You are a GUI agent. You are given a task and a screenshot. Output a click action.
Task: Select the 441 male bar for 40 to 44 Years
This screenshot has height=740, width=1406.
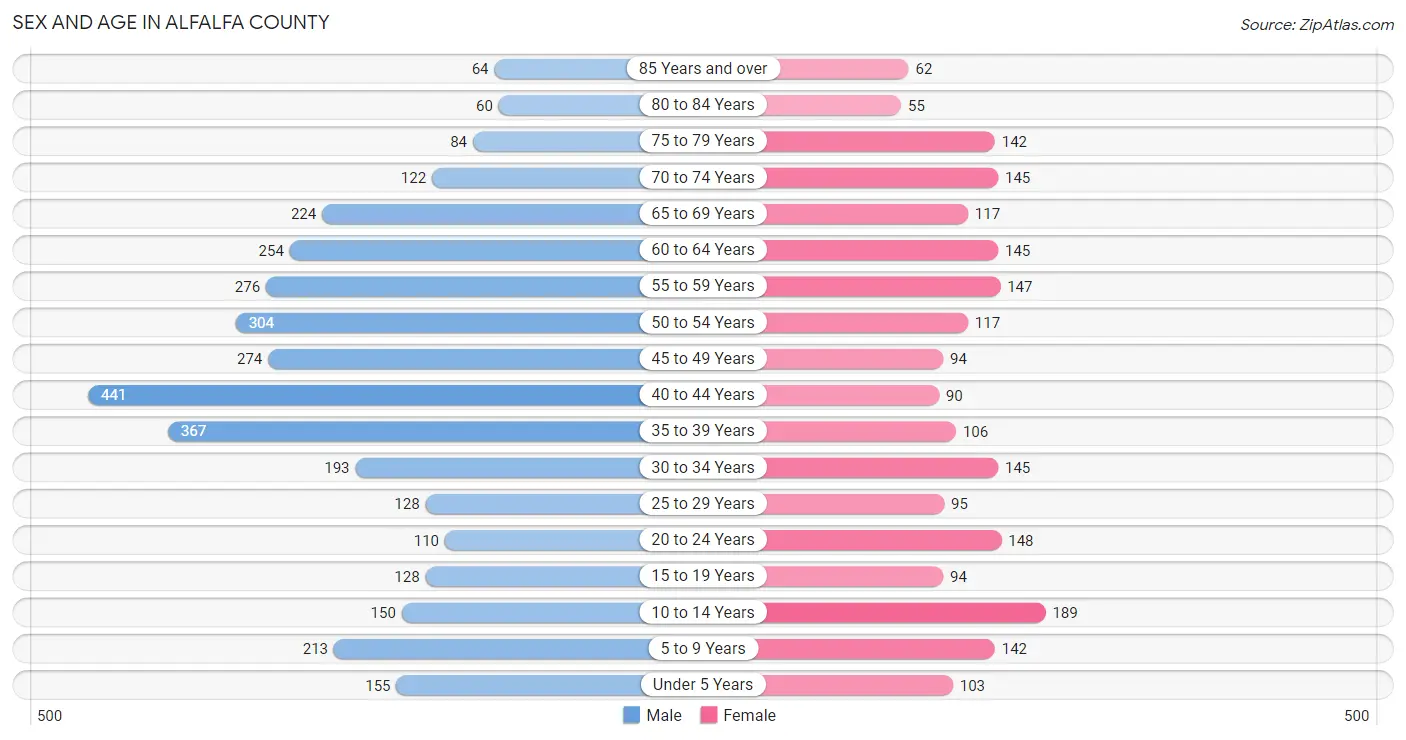coord(364,395)
